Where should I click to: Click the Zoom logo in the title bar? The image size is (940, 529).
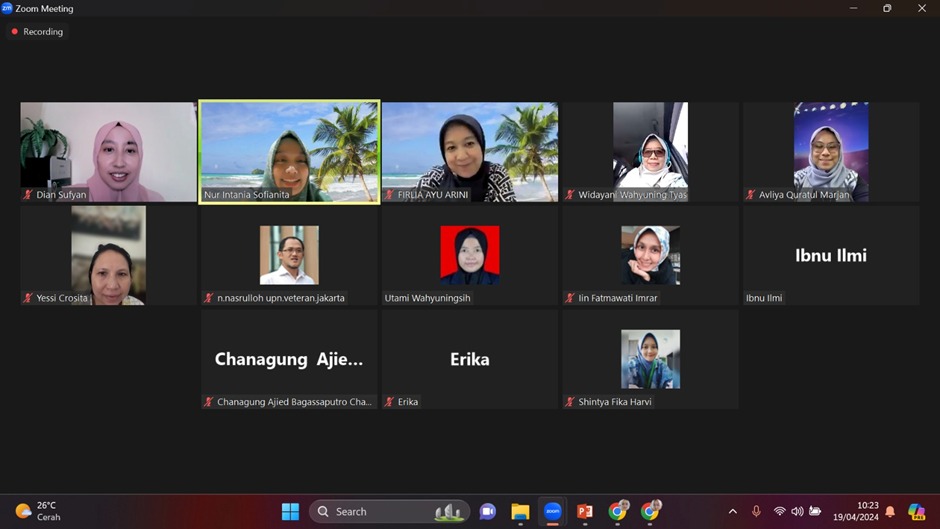(8, 8)
